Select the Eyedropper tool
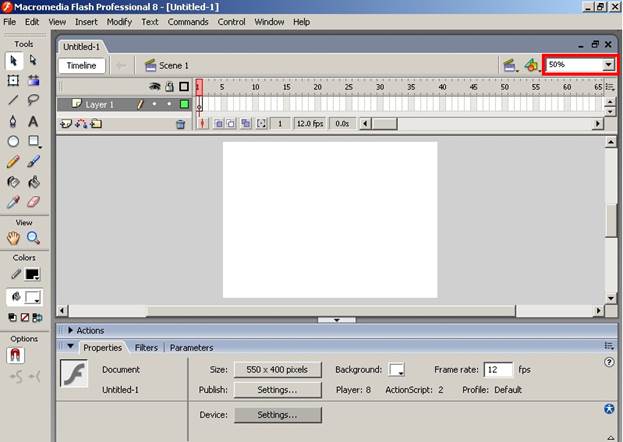 coord(13,202)
